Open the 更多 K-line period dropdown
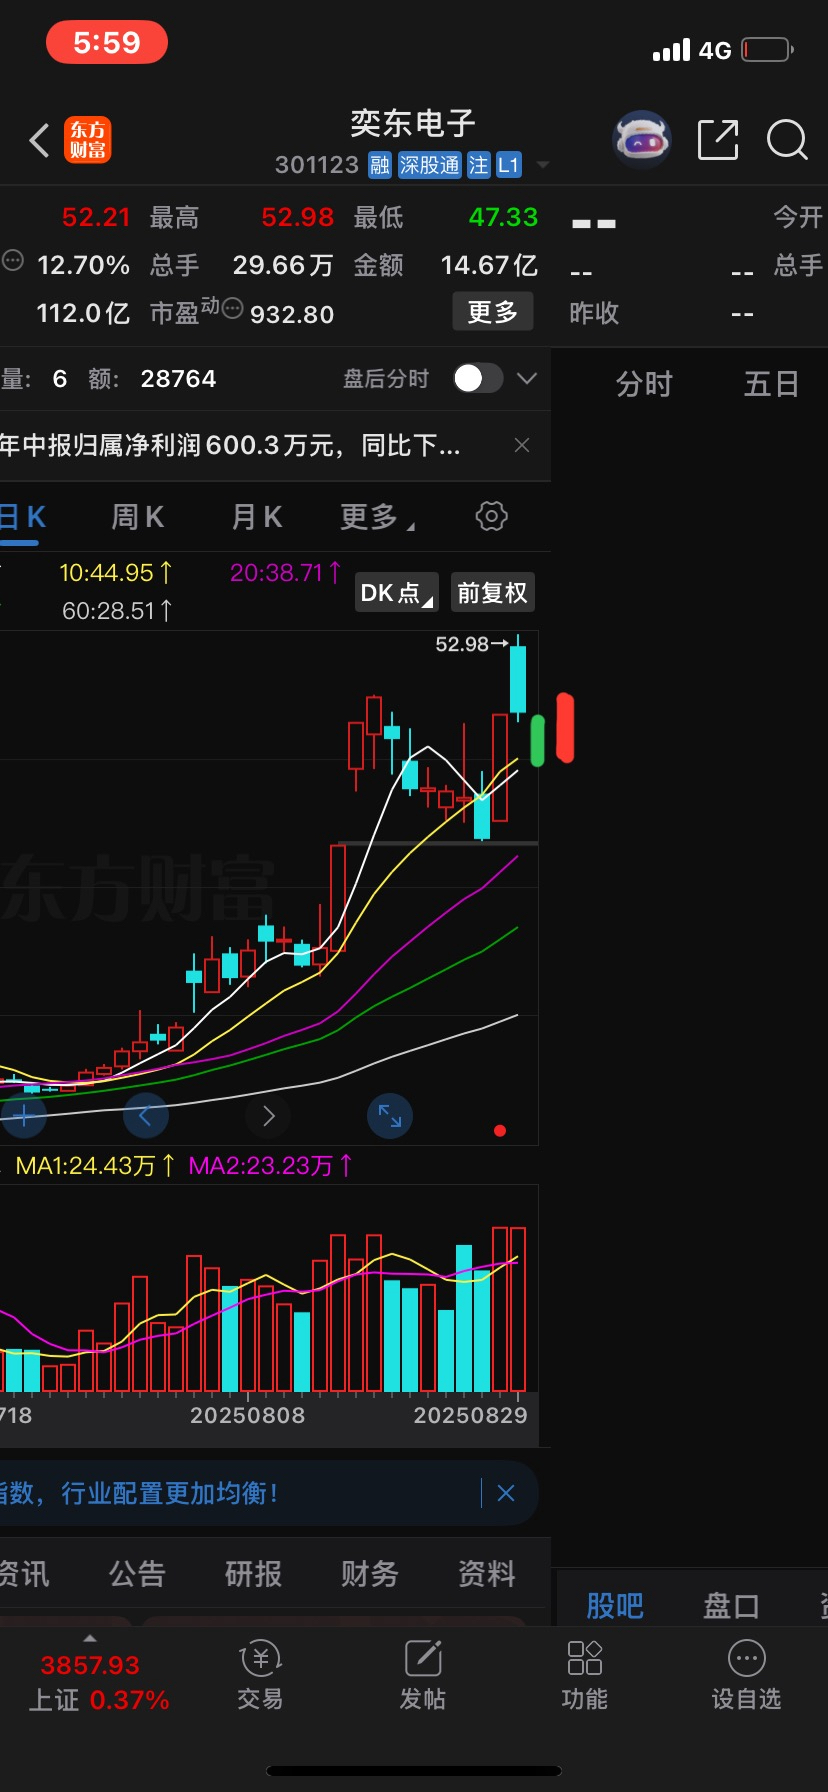Viewport: 828px width, 1792px height. tap(377, 517)
